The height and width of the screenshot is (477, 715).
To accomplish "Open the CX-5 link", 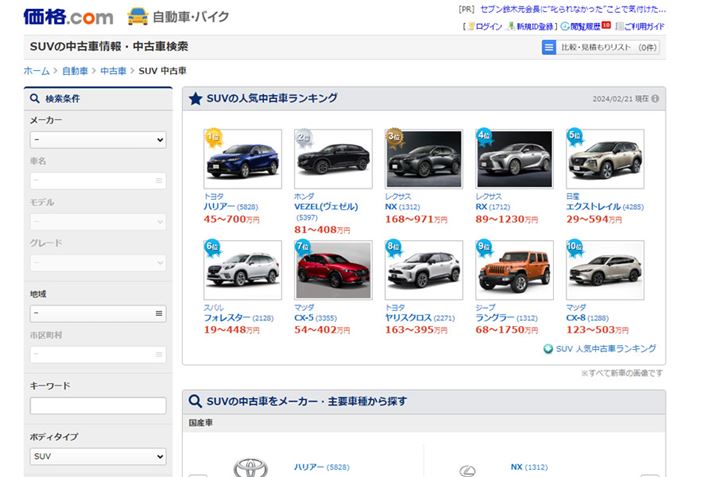I will (304, 317).
